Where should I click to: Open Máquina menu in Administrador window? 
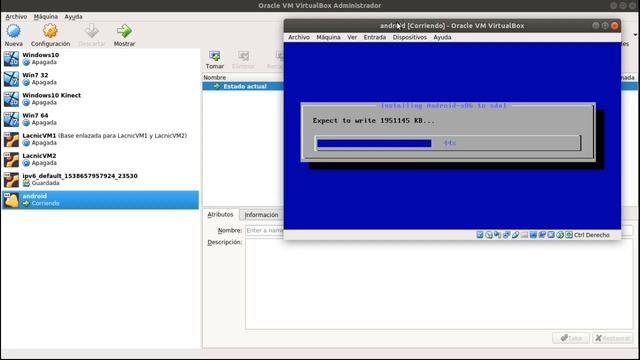tap(46, 17)
